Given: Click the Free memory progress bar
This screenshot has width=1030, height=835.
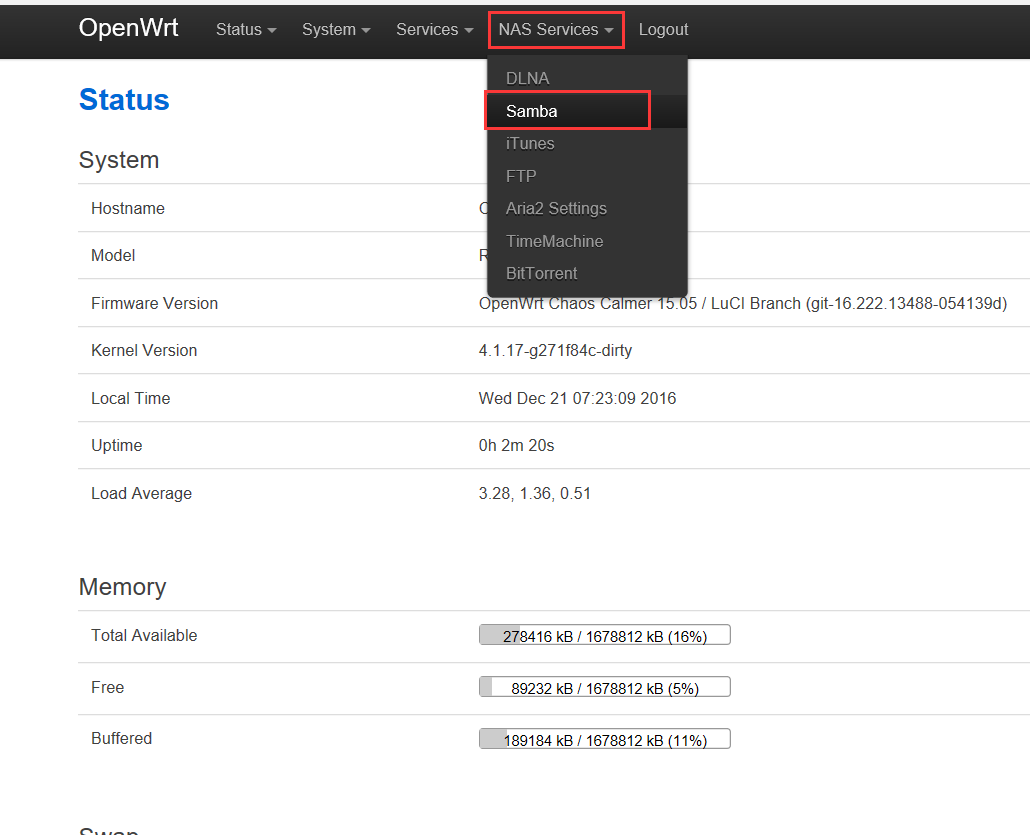Looking at the screenshot, I should 604,687.
